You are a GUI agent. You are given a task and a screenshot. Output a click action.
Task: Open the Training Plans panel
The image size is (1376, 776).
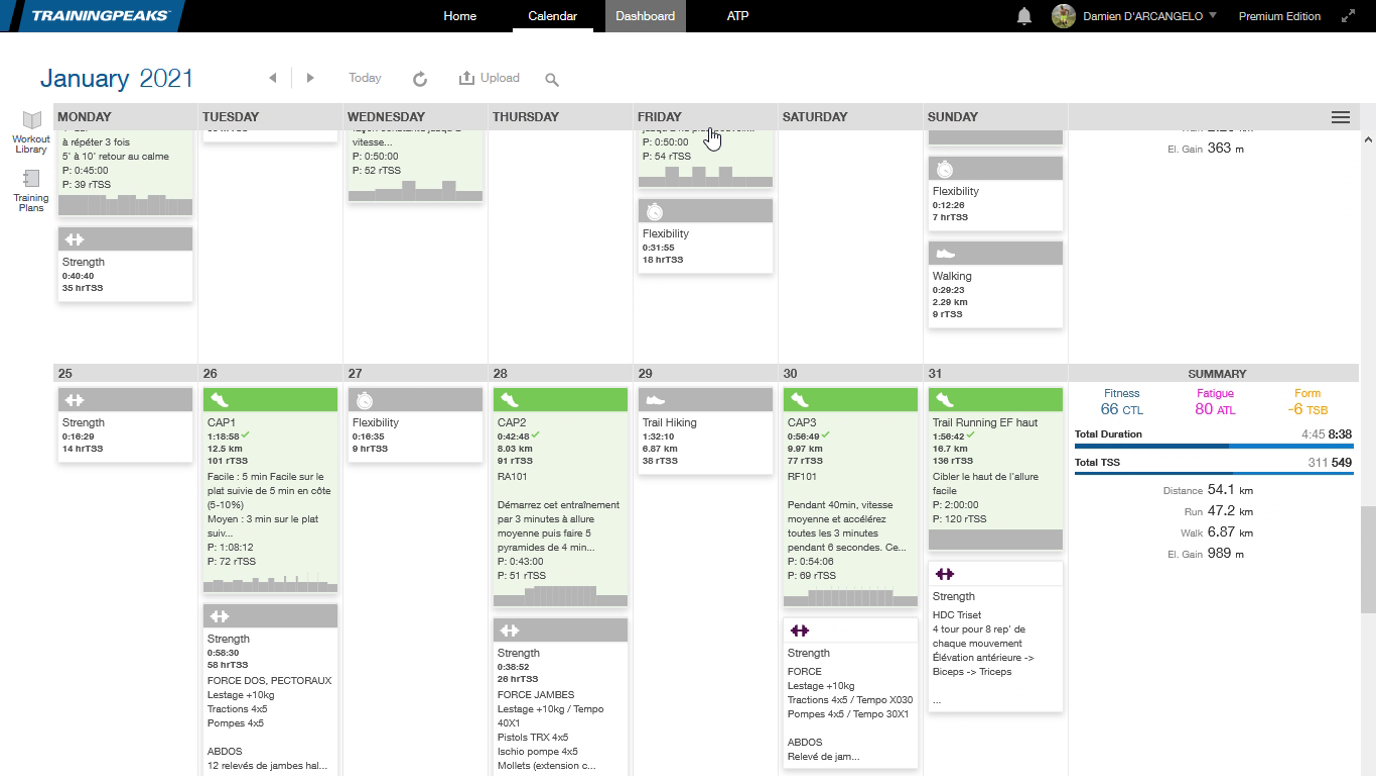(31, 189)
